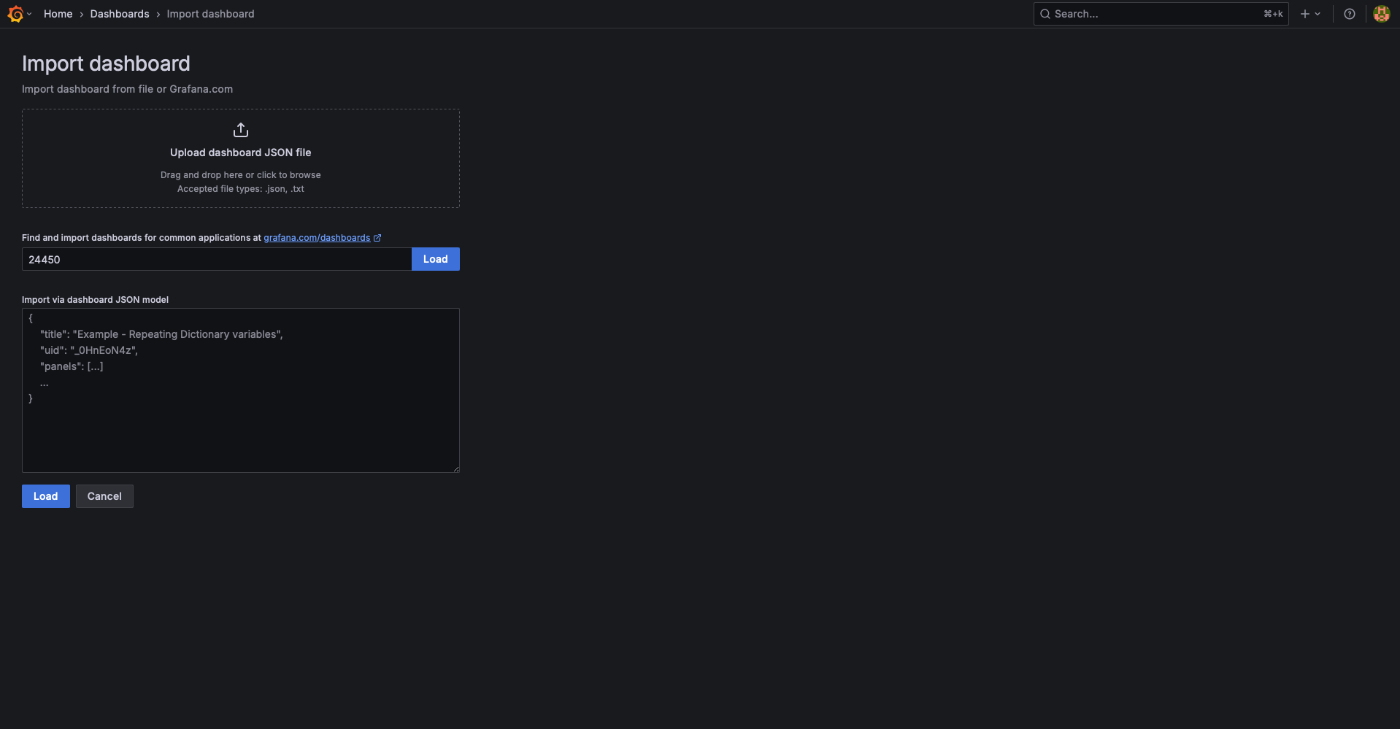Select the Import dashboard breadcrumb label
This screenshot has height=729, width=1400.
[x=210, y=13]
